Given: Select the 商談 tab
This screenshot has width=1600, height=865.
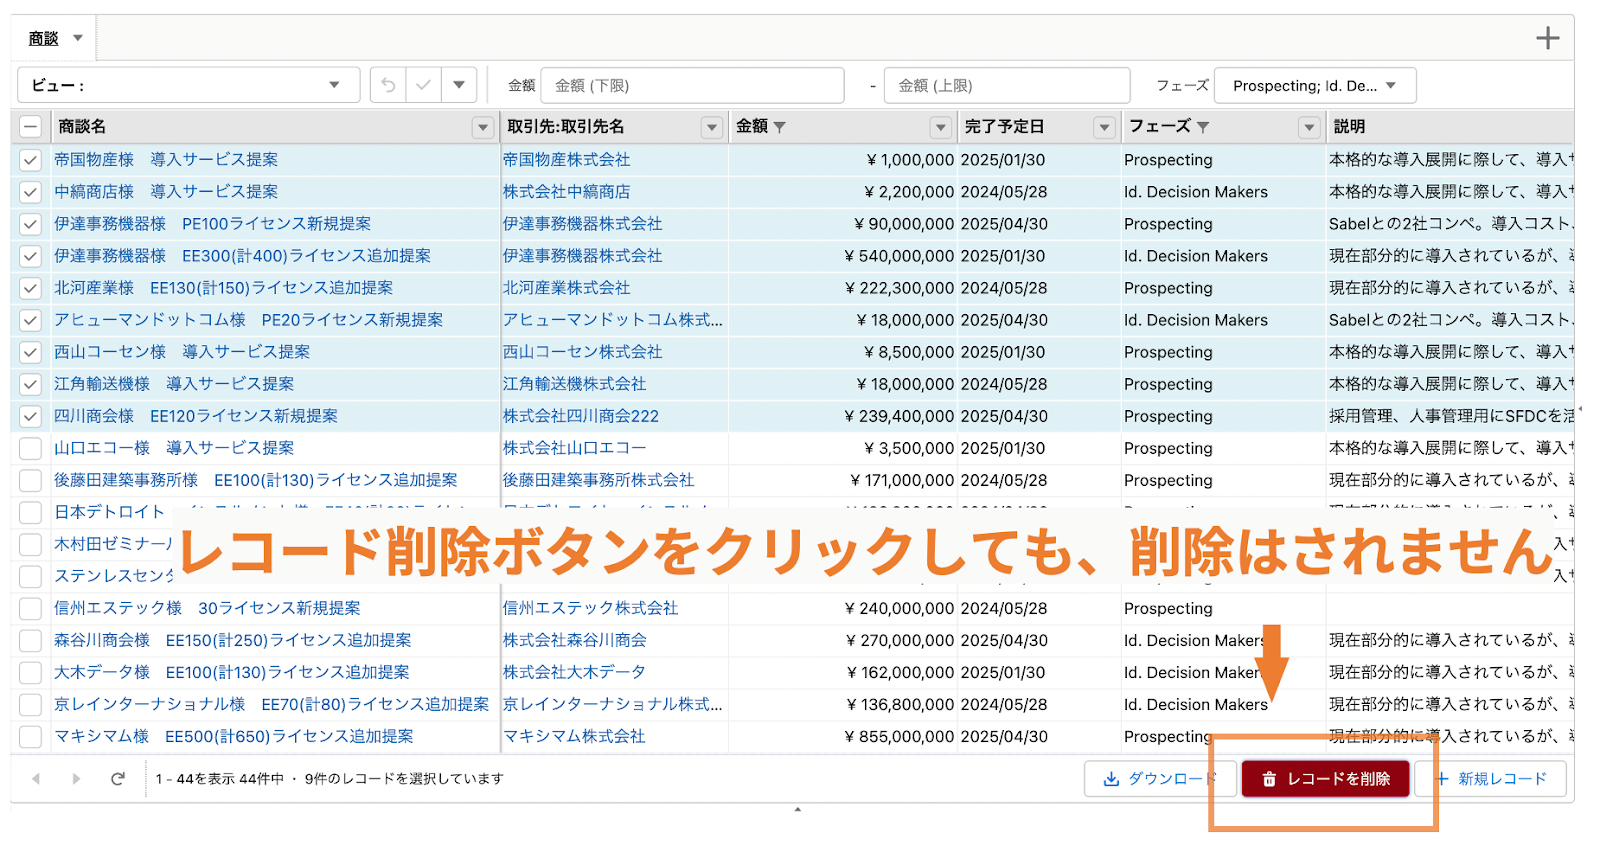Looking at the screenshot, I should tap(44, 38).
